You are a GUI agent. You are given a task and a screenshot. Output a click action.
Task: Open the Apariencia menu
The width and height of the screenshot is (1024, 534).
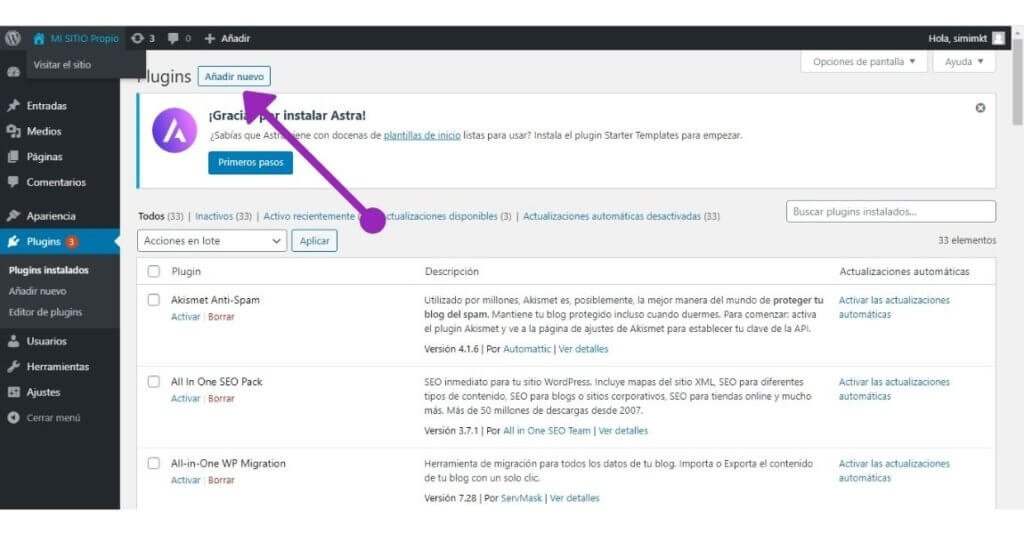coord(51,216)
